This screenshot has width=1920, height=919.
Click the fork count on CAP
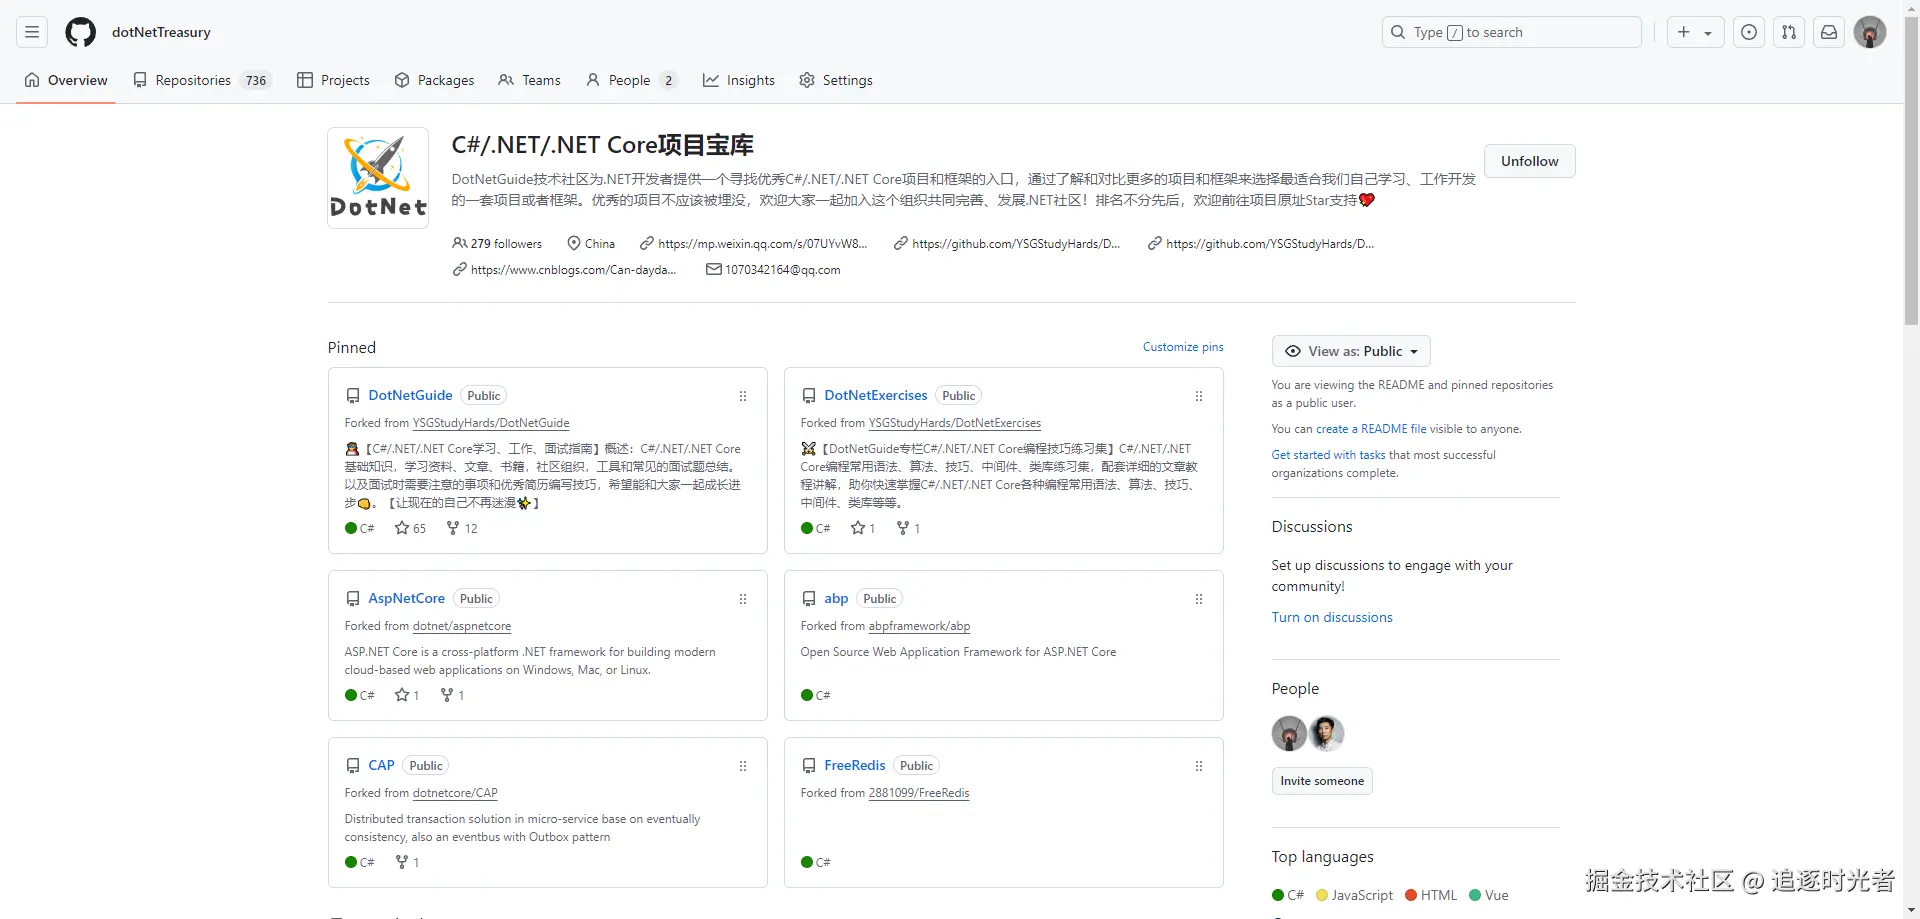click(407, 862)
